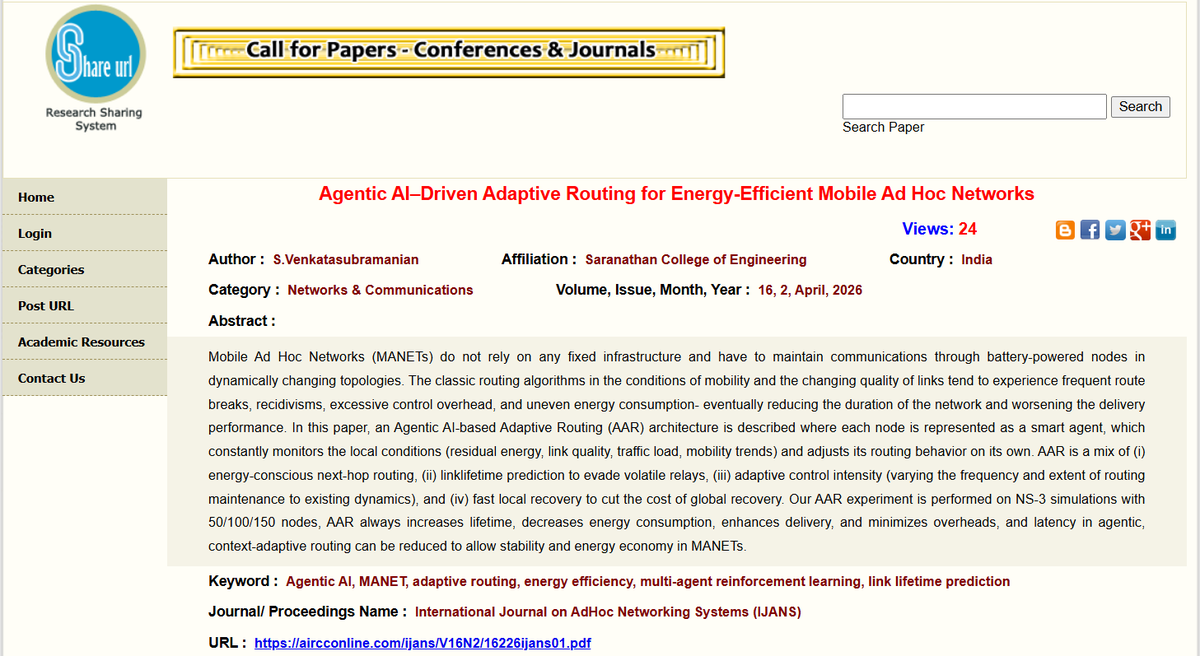Click Networks & Communications category value
The image size is (1200, 656).
click(380, 290)
